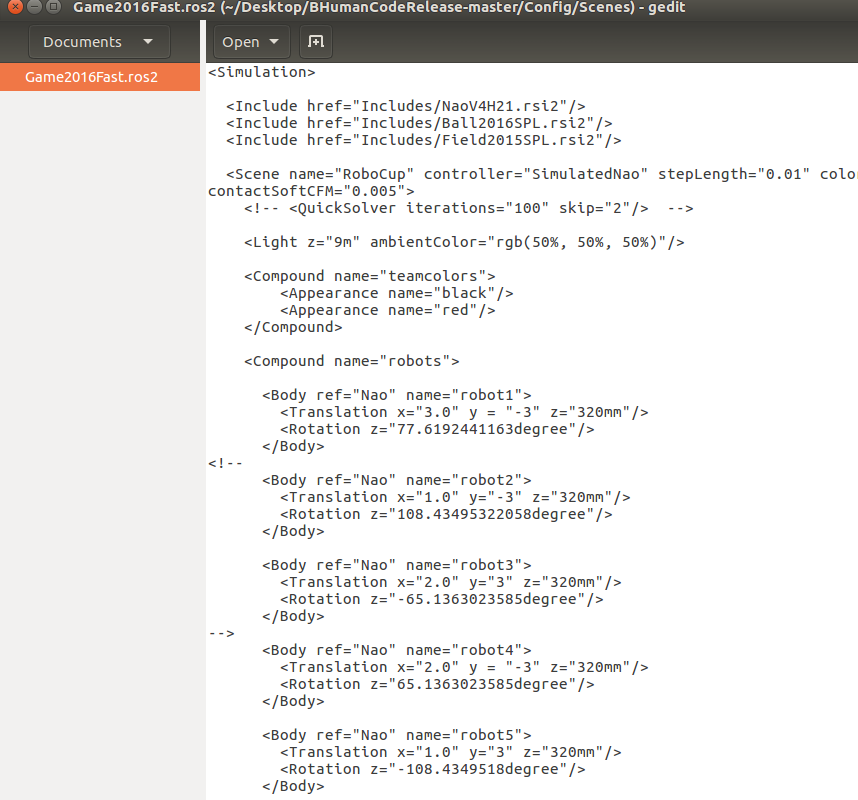Viewport: 858px width, 800px height.
Task: Click the Body name="robot3" line
Action: pyautogui.click(x=397, y=565)
